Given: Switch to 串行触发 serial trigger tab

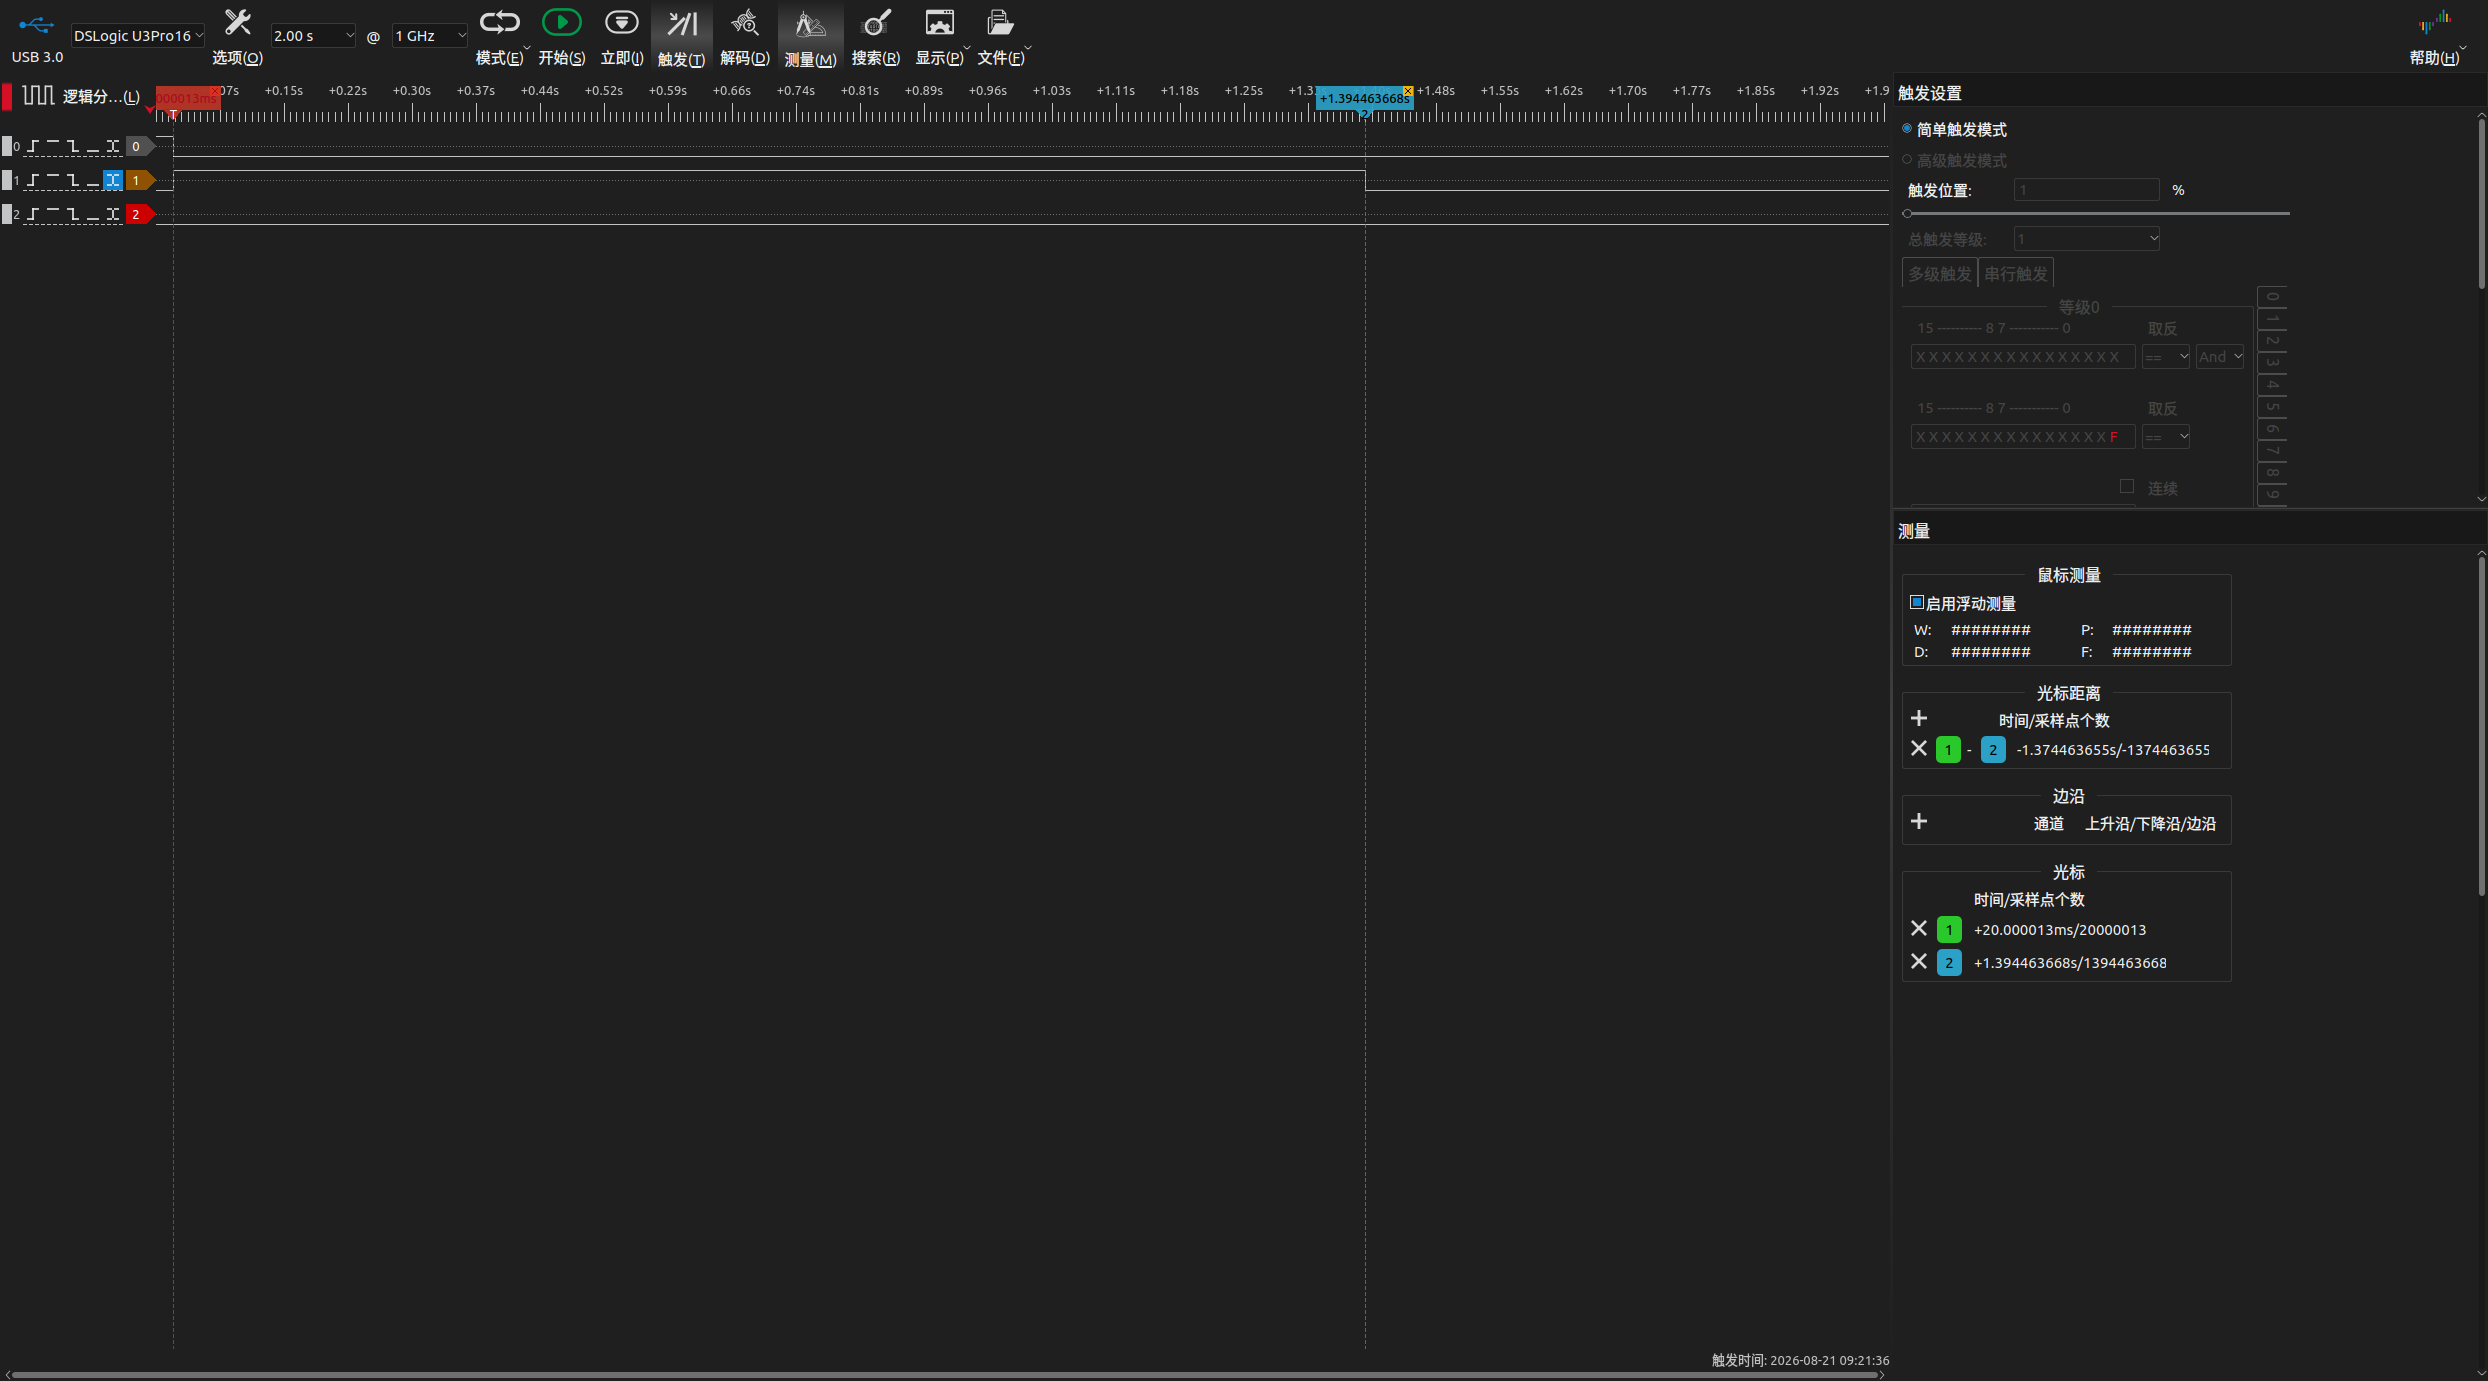Looking at the screenshot, I should 2015,274.
